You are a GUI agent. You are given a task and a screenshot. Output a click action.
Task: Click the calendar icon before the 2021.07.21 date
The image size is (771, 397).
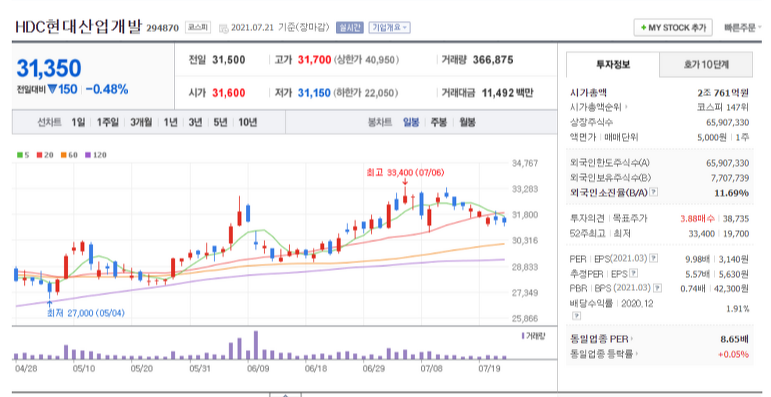224,28
